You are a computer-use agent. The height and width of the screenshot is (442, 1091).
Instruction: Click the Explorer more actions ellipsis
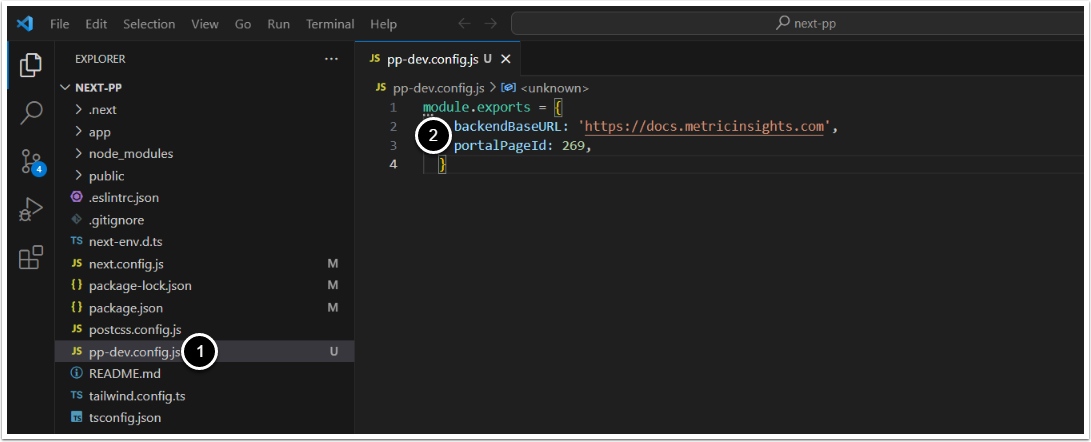[x=331, y=59]
